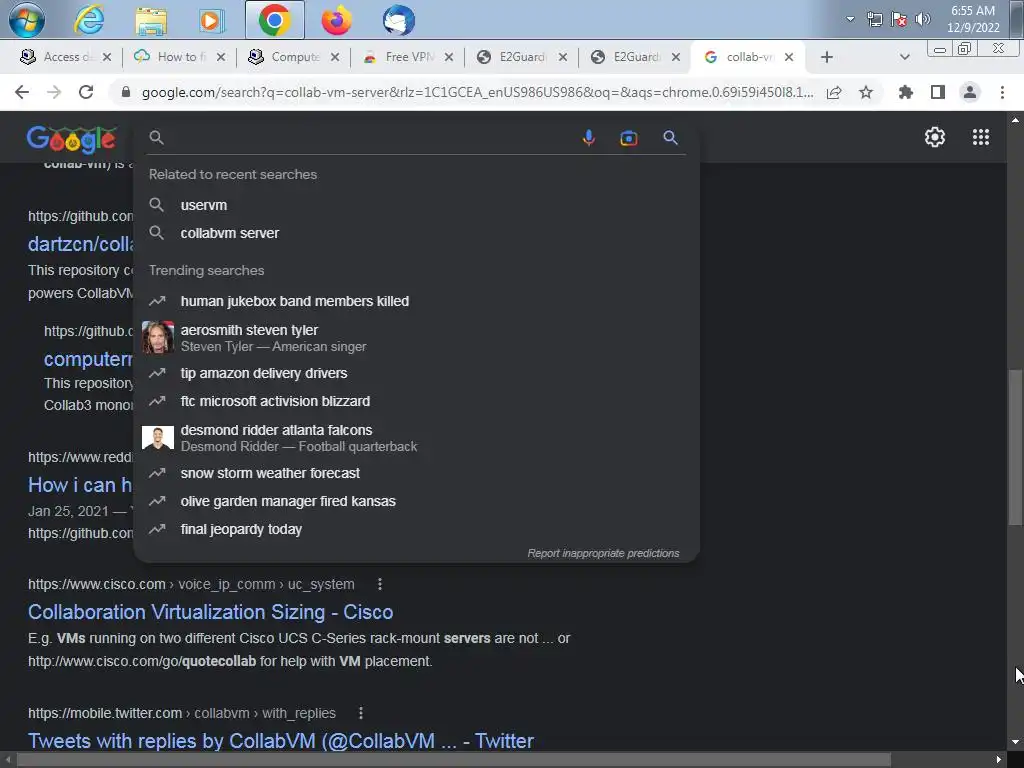Open Google quick settings gear

coord(935,137)
